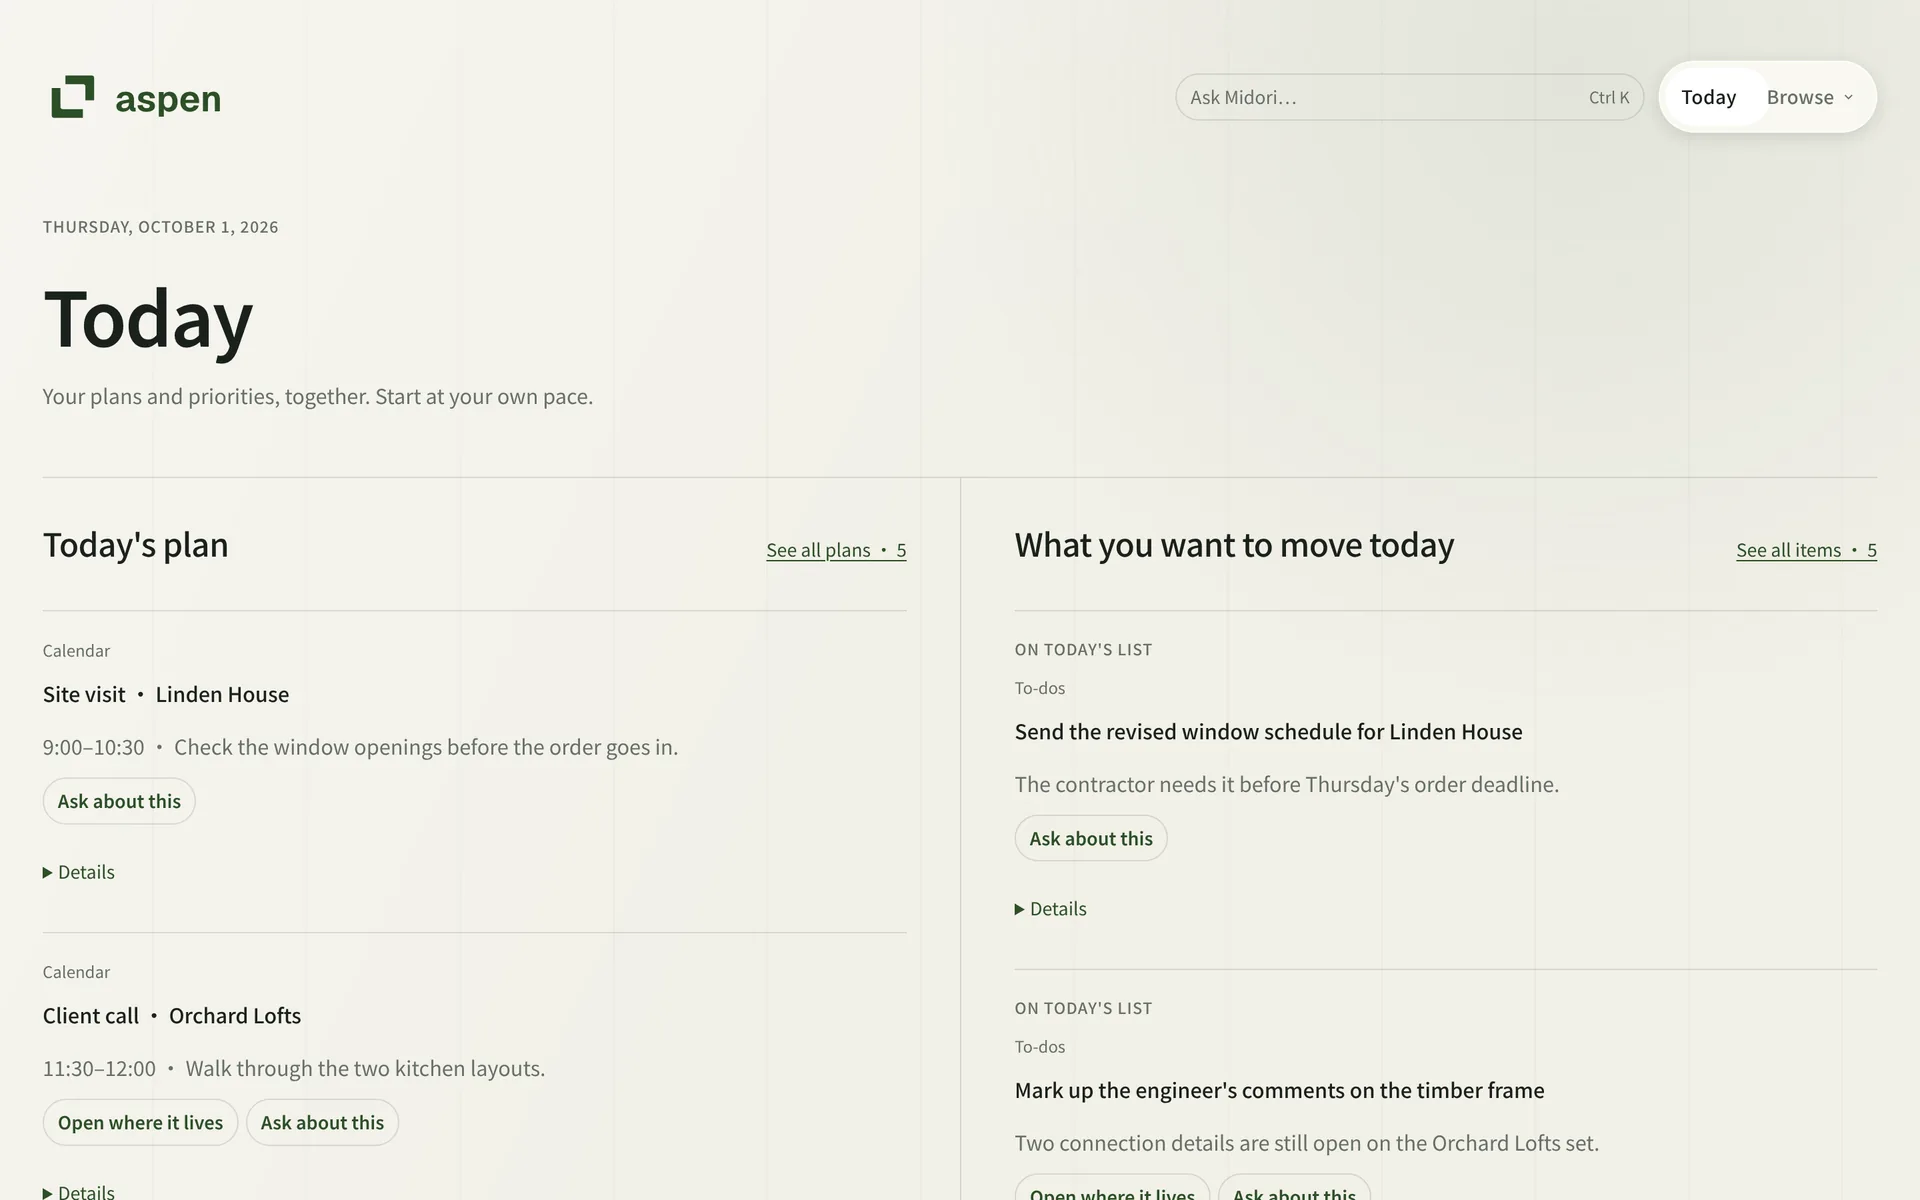Click the aspen wordmark text

point(168,99)
